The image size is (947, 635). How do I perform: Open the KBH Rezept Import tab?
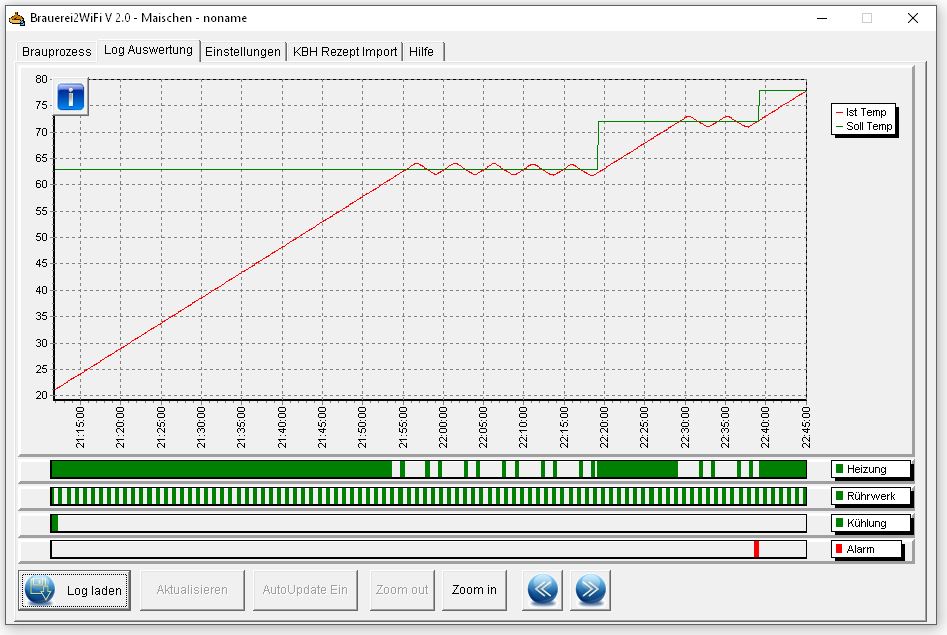point(345,51)
